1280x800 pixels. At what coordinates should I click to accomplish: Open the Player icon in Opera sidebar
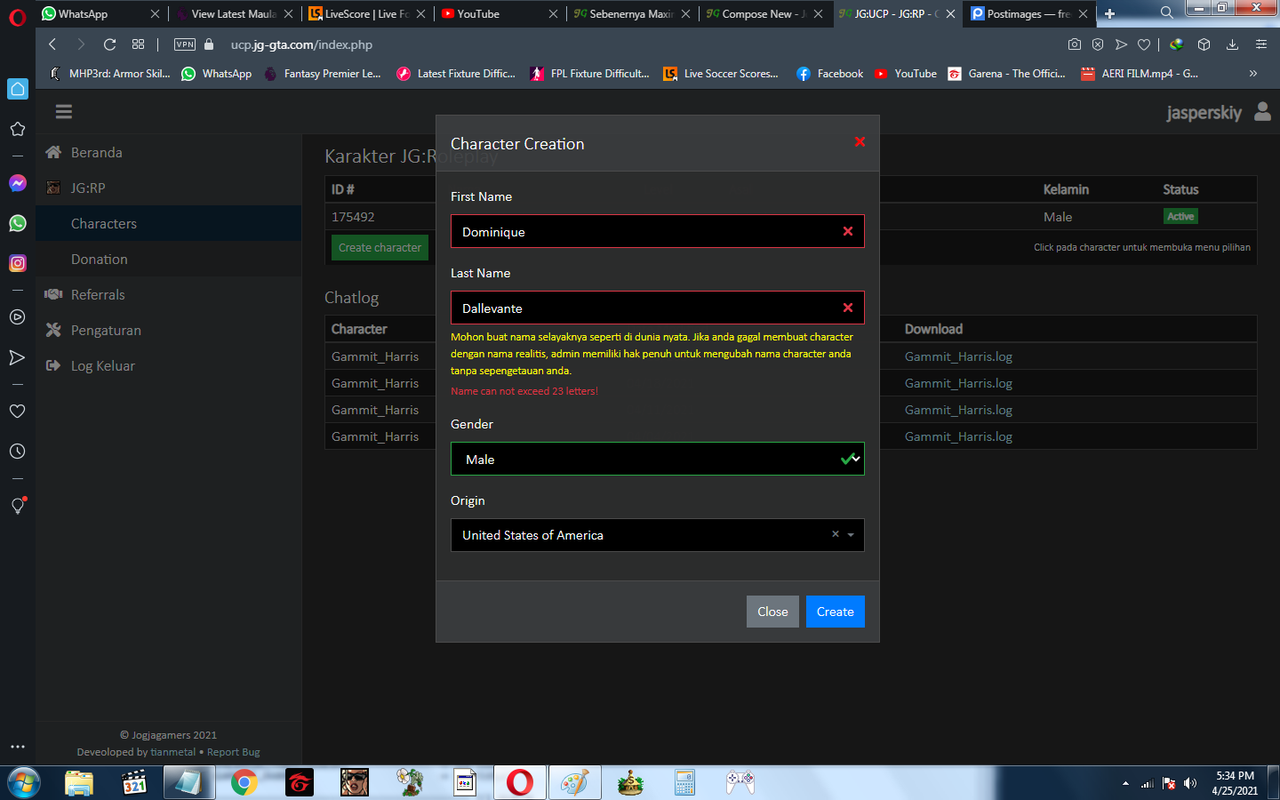[x=17, y=317]
